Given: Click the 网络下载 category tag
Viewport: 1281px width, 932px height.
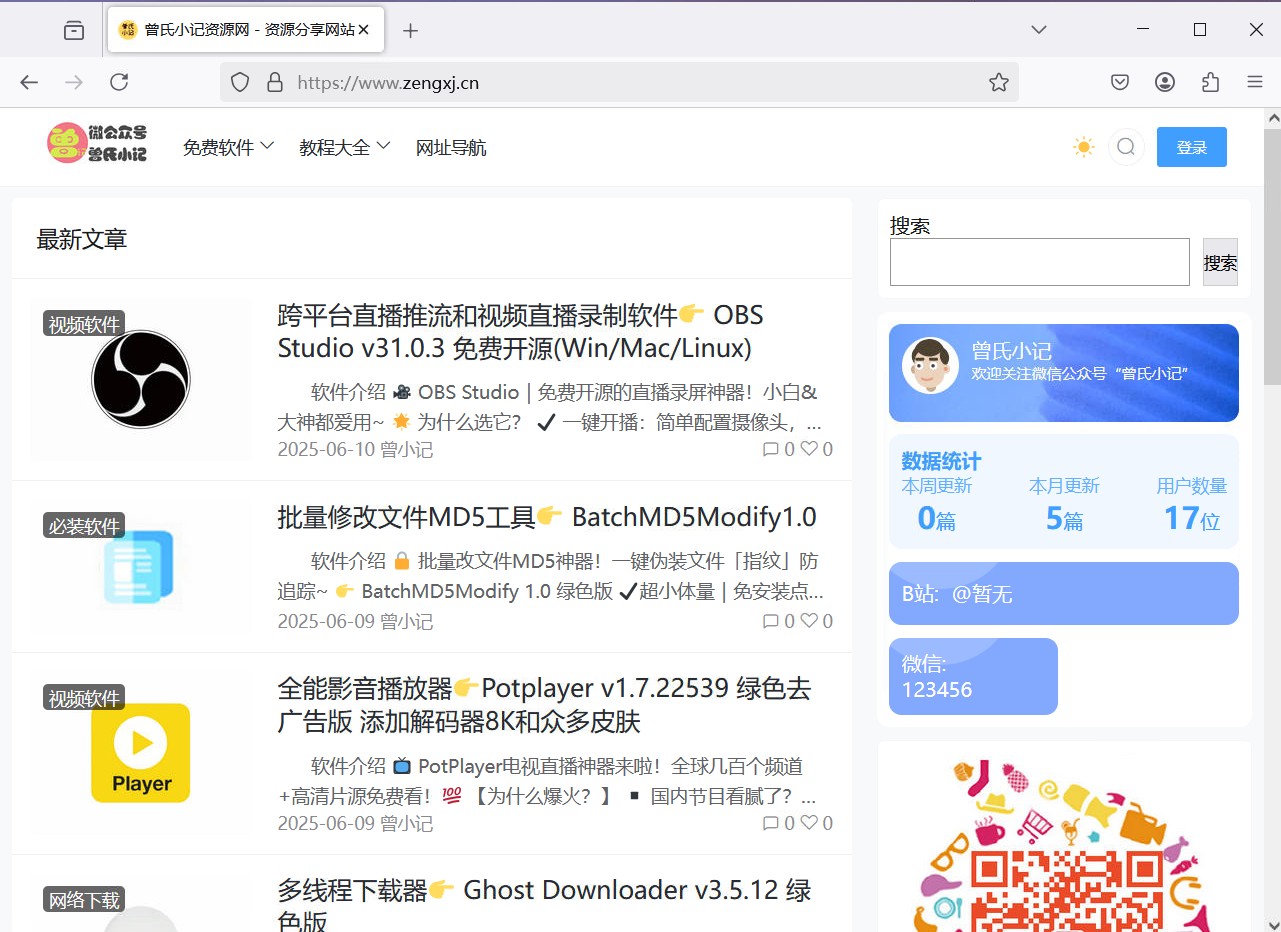Looking at the screenshot, I should tap(84, 900).
